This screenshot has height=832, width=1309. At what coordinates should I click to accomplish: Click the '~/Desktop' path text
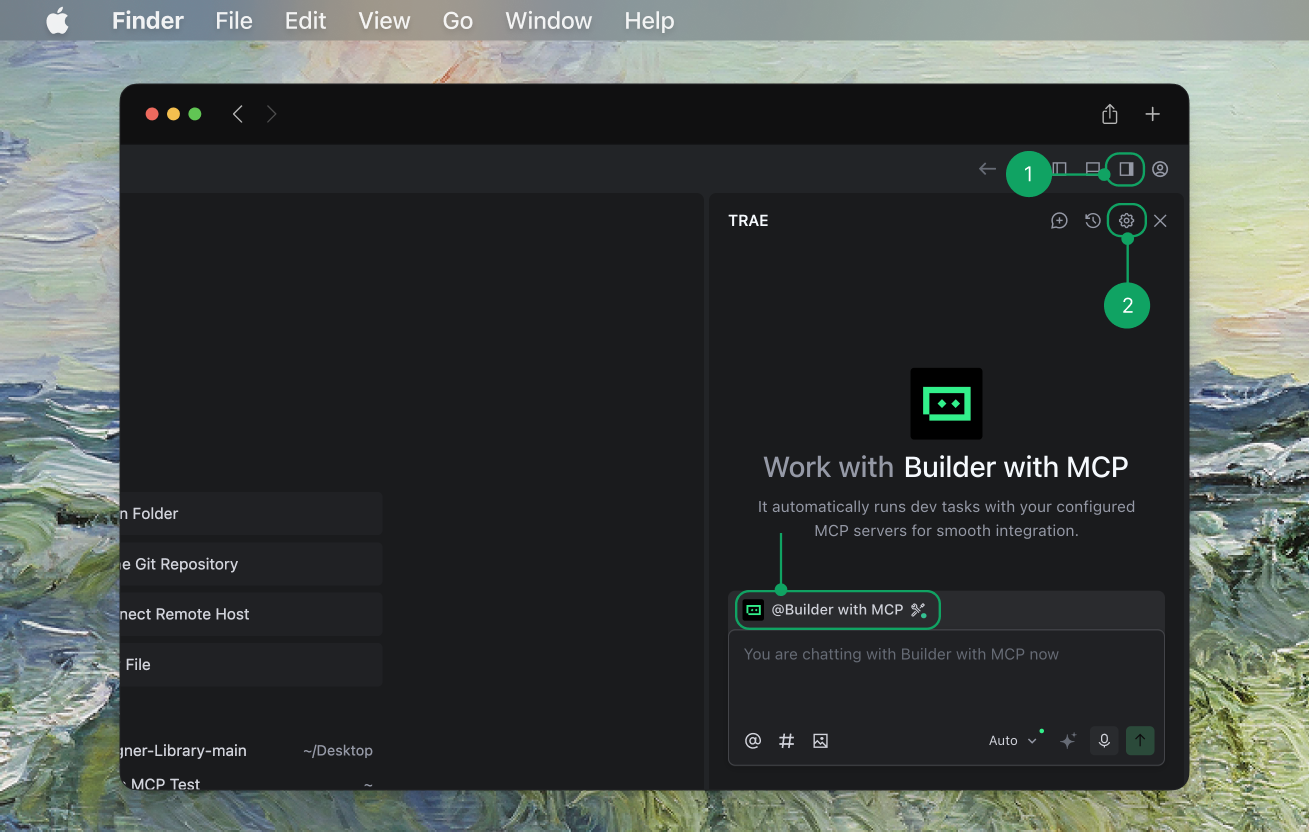pyautogui.click(x=338, y=751)
